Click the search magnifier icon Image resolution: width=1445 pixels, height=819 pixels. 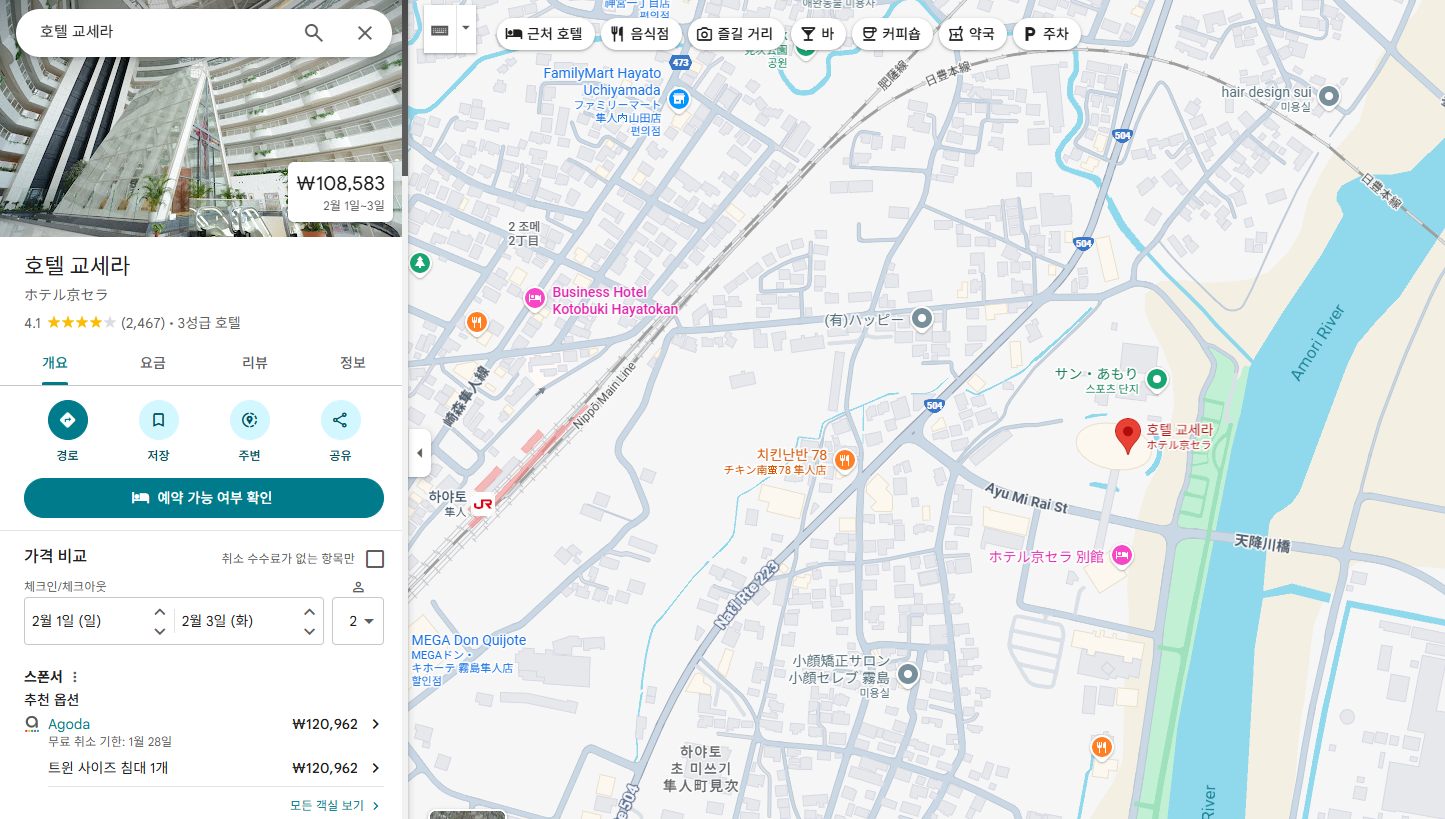pos(314,33)
